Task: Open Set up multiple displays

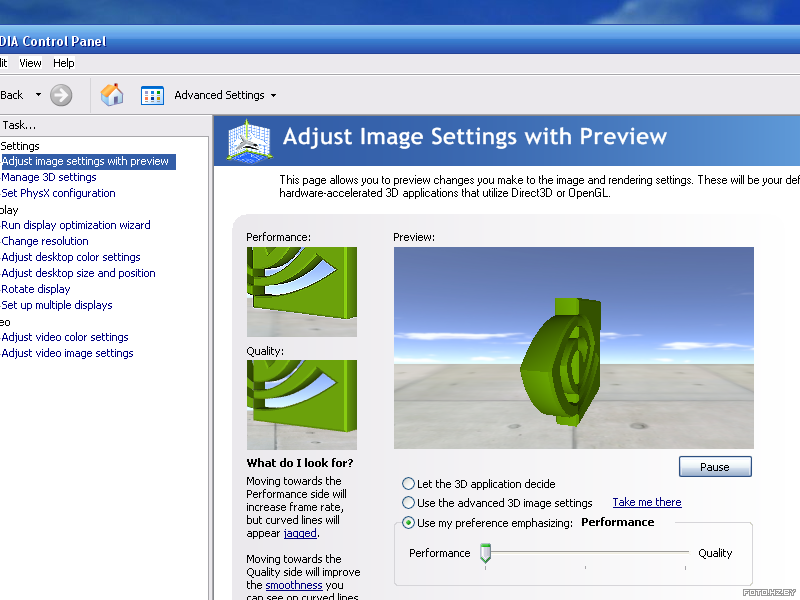Action: point(57,305)
